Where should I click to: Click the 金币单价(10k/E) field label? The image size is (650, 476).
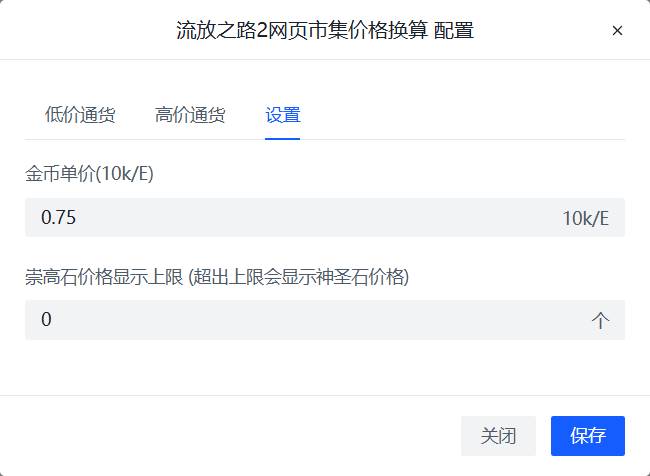coord(89,174)
